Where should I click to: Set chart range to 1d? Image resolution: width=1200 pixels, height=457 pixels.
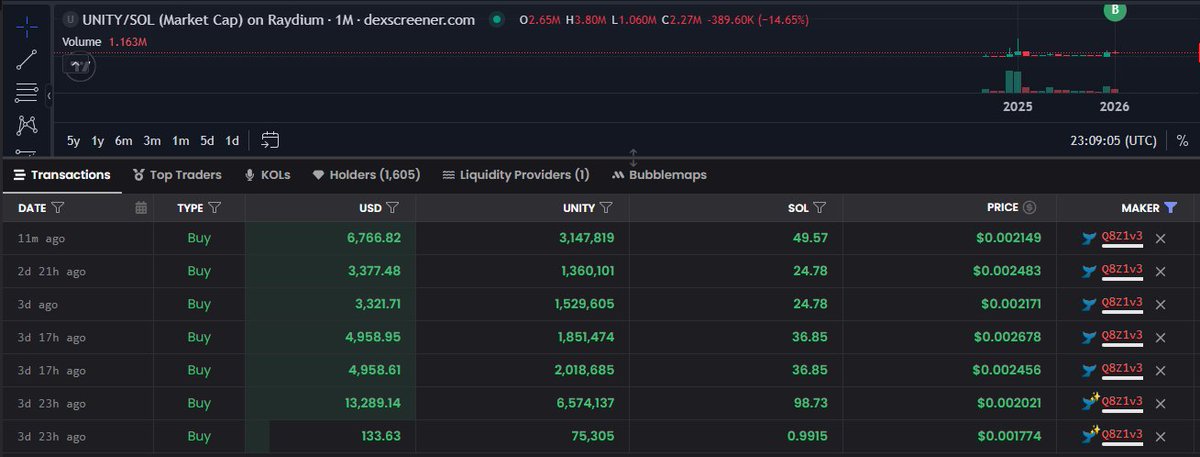click(232, 141)
